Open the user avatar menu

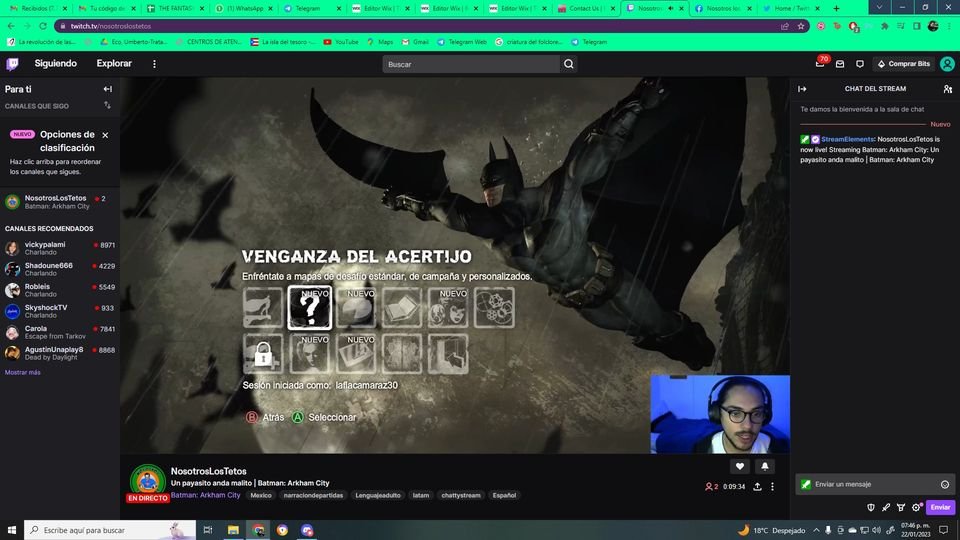click(947, 64)
